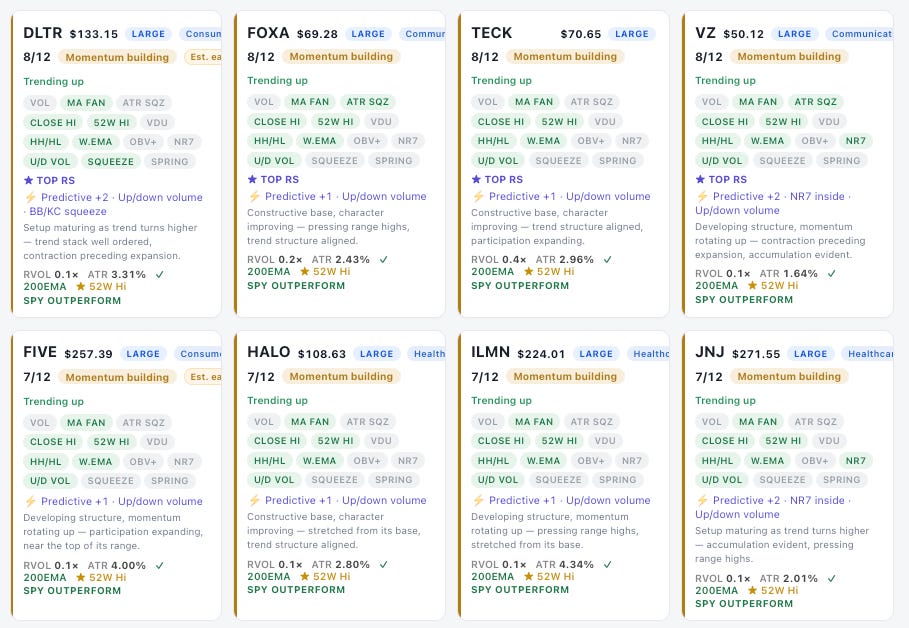
Task: Click BB/KC squeeze text on DLTR card
Action: pyautogui.click(x=68, y=212)
